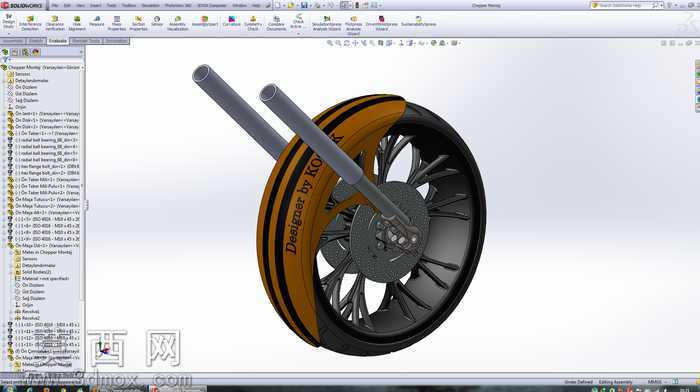Run Interference Detection
700x392 pixels.
point(30,23)
